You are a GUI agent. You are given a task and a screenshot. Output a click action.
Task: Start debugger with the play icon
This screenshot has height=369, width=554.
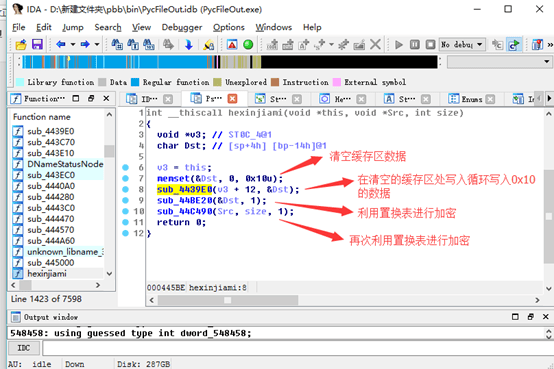point(399,45)
